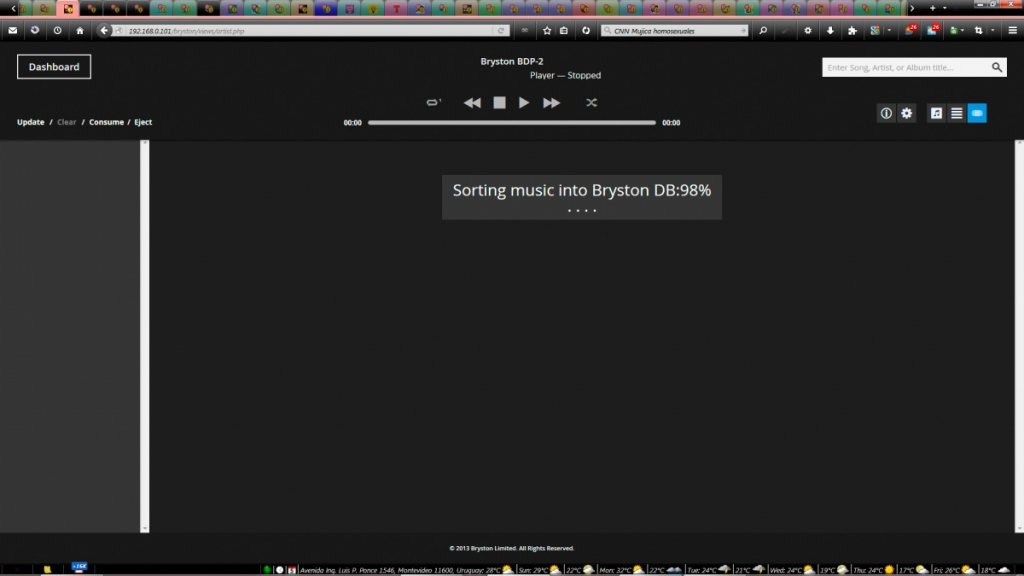Screen dimensions: 1024x576
Task: Select the highlighted blue view button
Action: click(977, 113)
